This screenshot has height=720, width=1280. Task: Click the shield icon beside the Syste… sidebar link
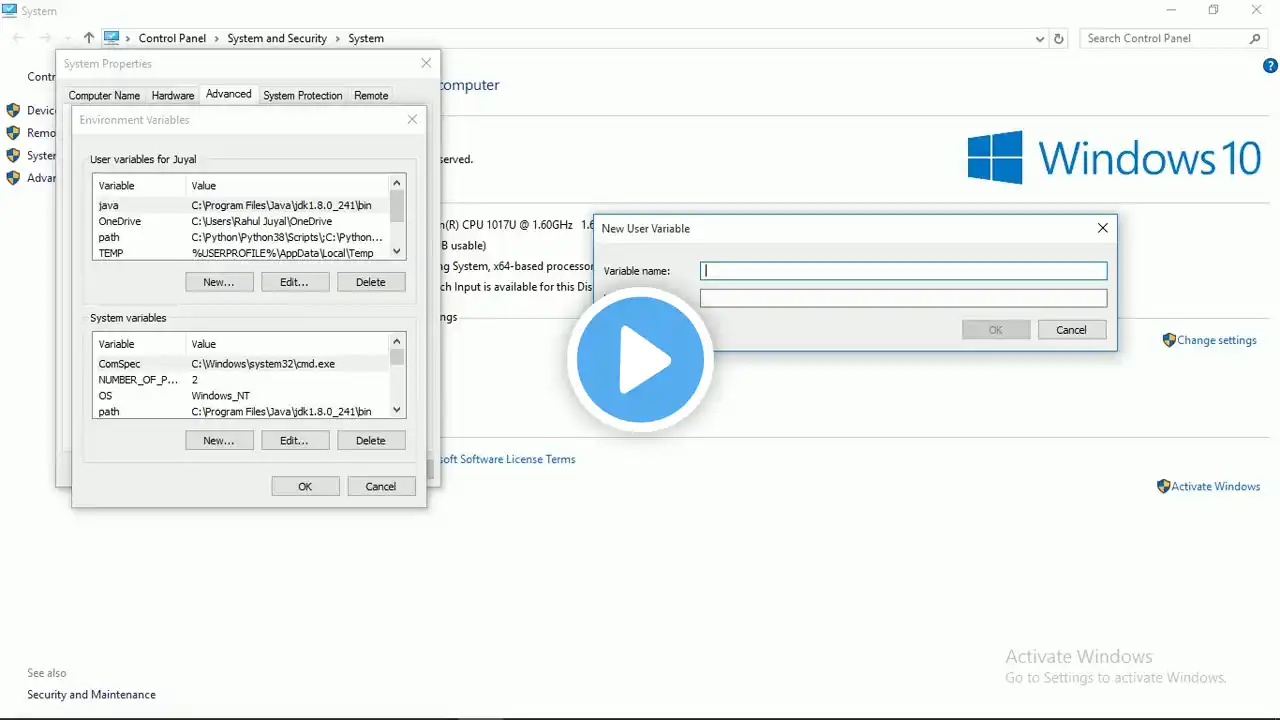[13, 155]
